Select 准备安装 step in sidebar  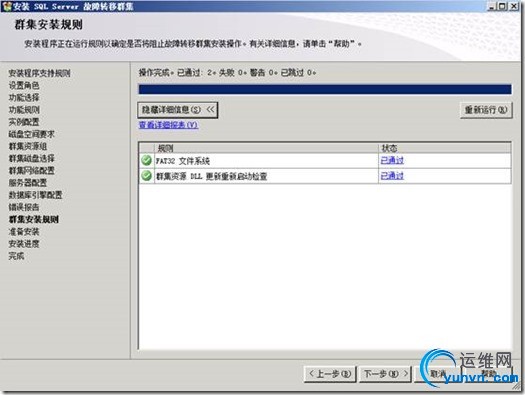coord(24,232)
